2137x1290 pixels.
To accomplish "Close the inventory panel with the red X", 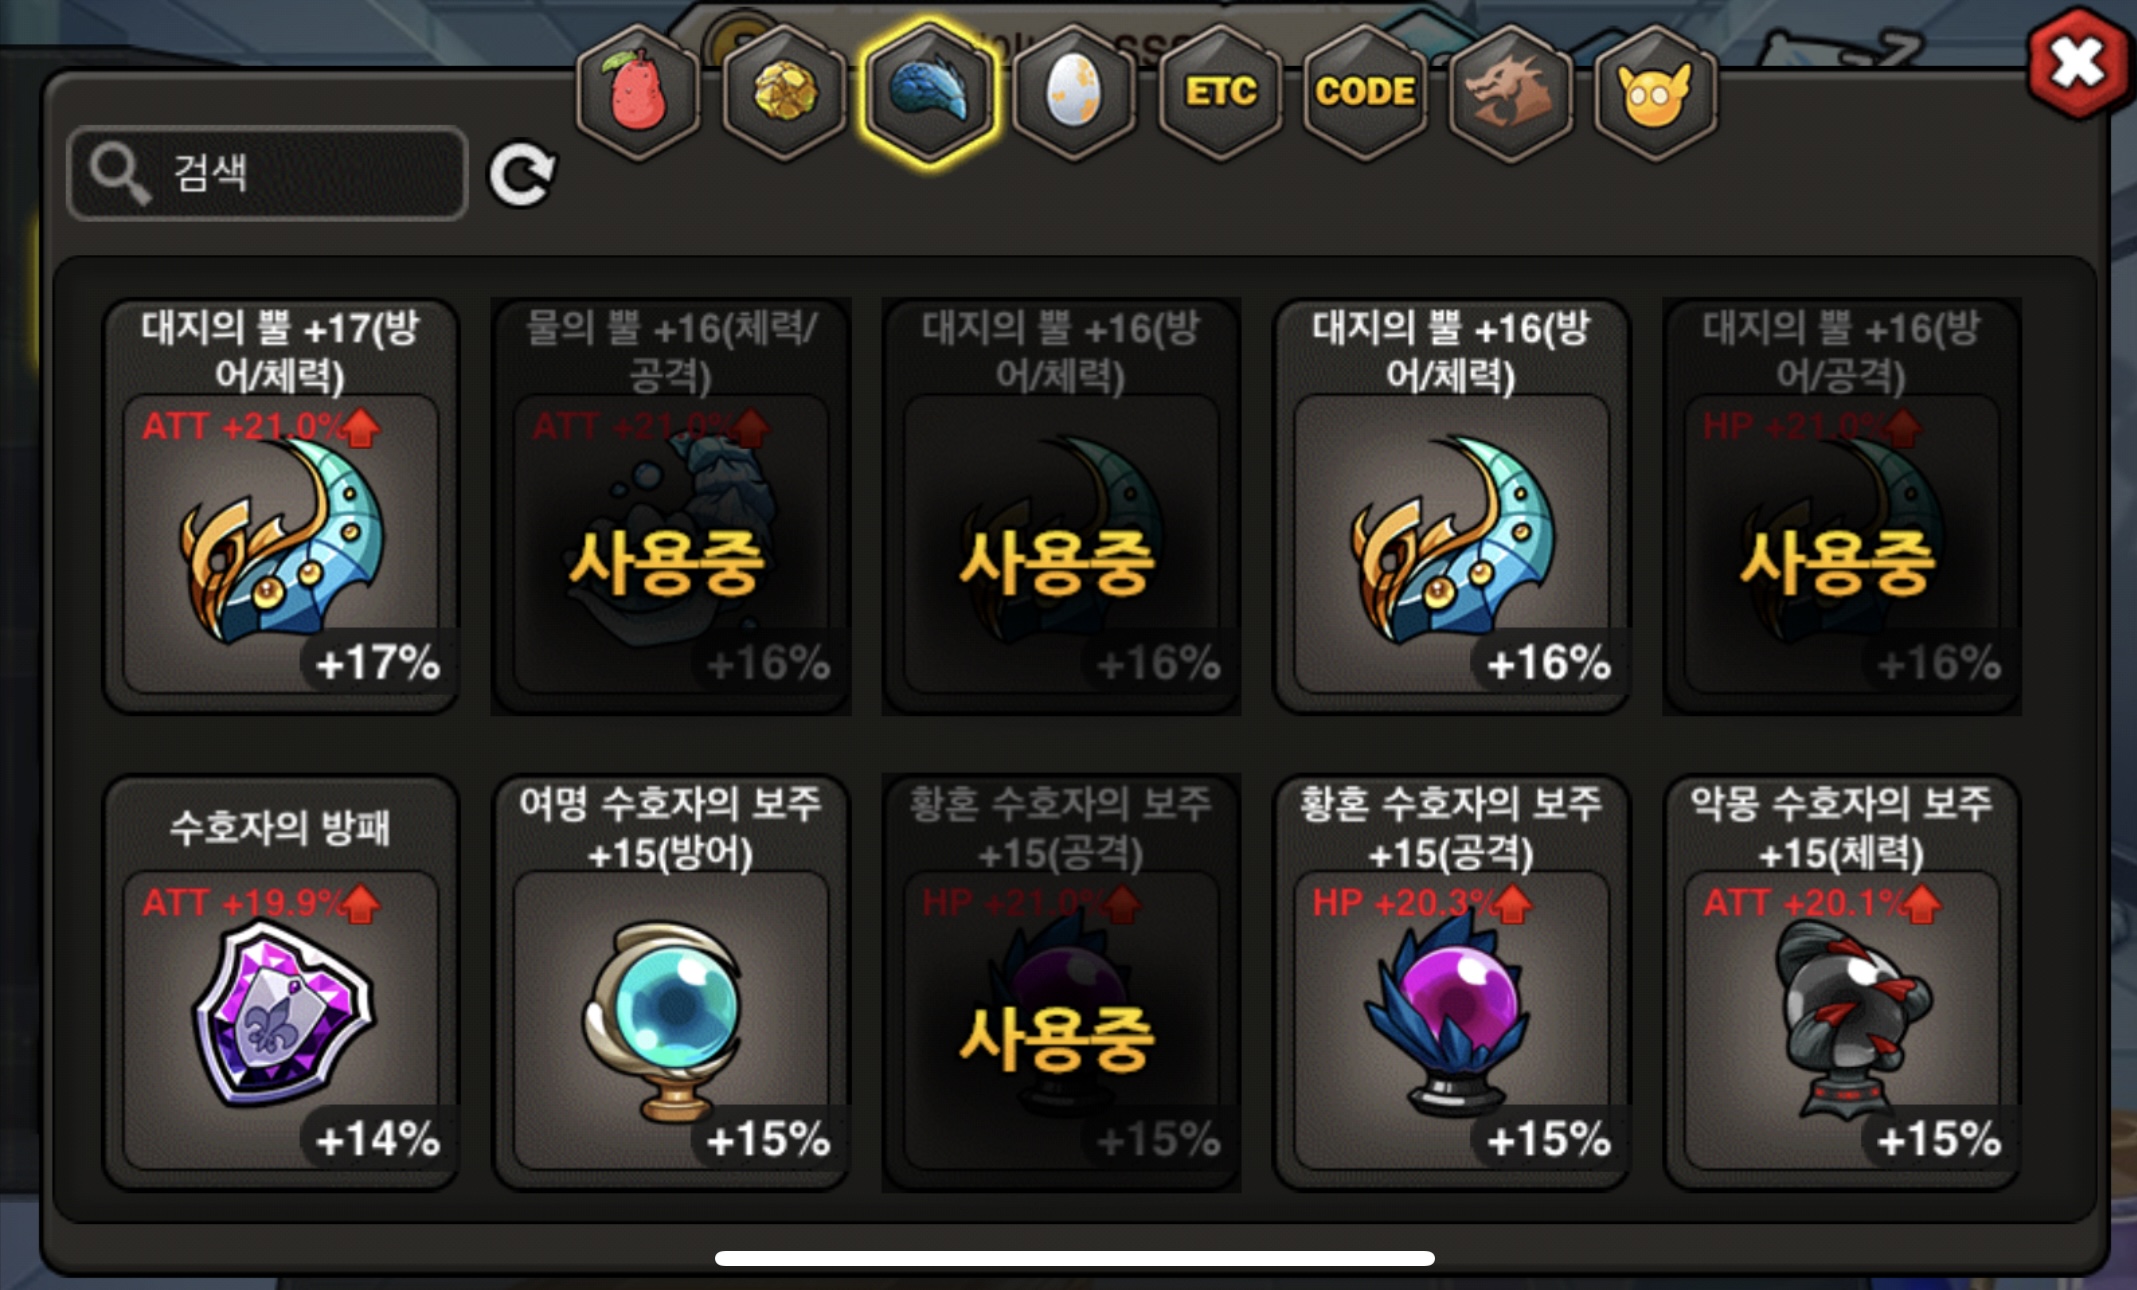I will click(2078, 64).
